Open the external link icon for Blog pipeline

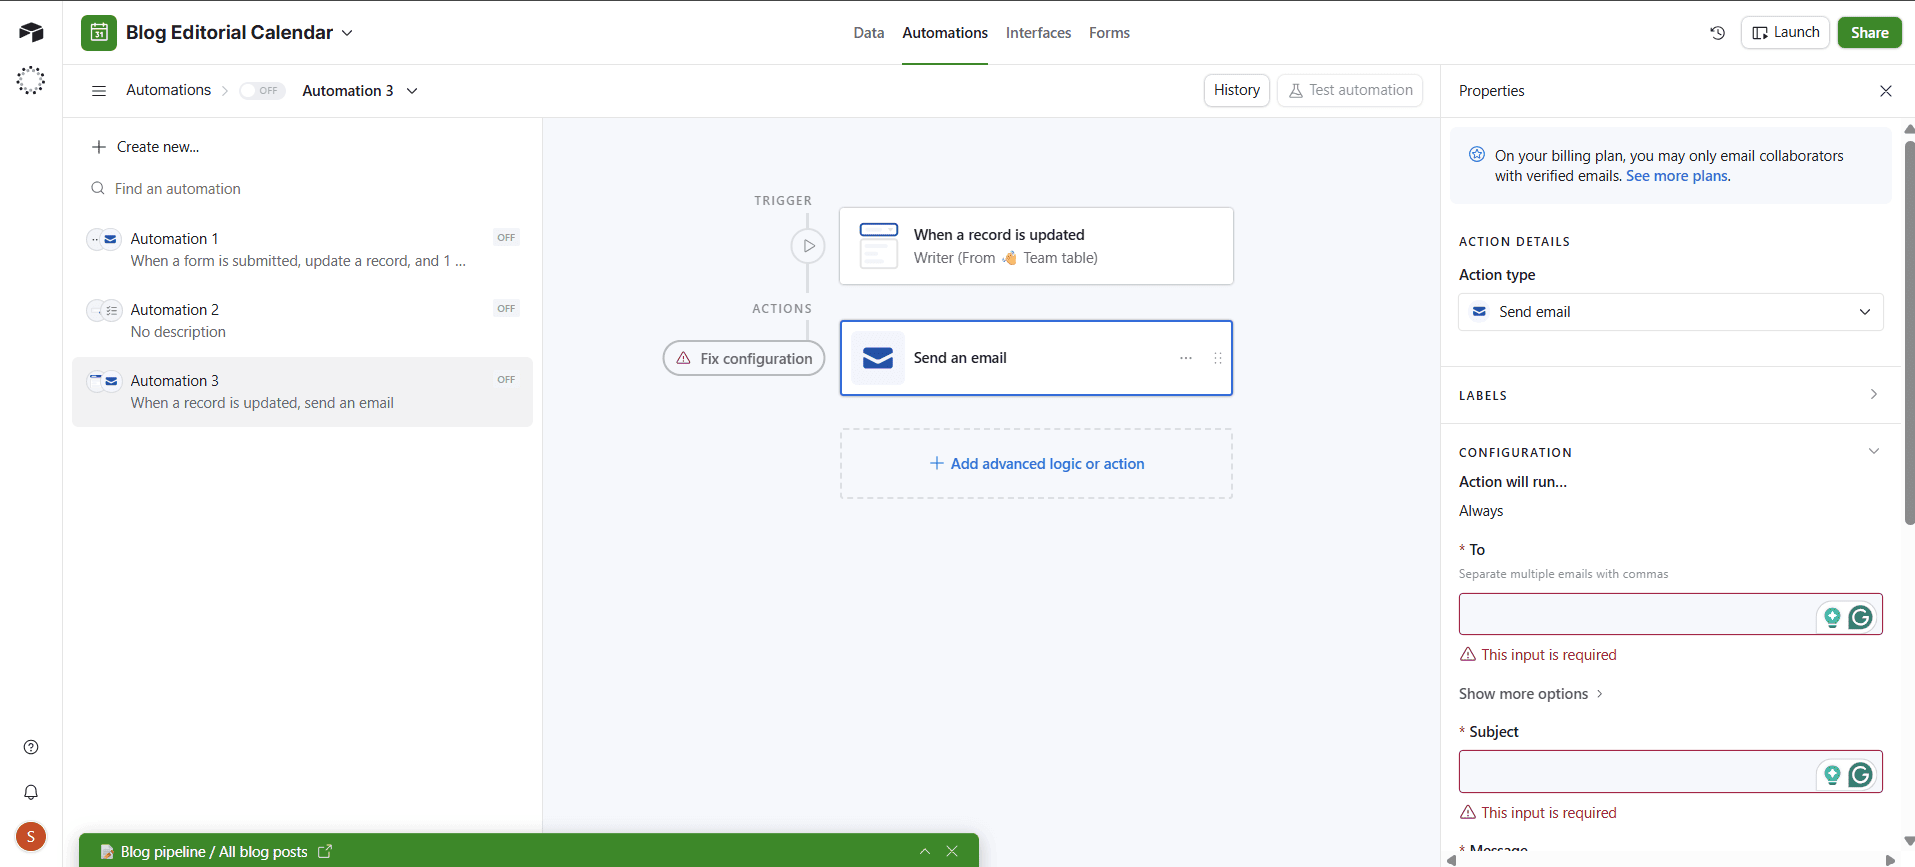point(325,851)
